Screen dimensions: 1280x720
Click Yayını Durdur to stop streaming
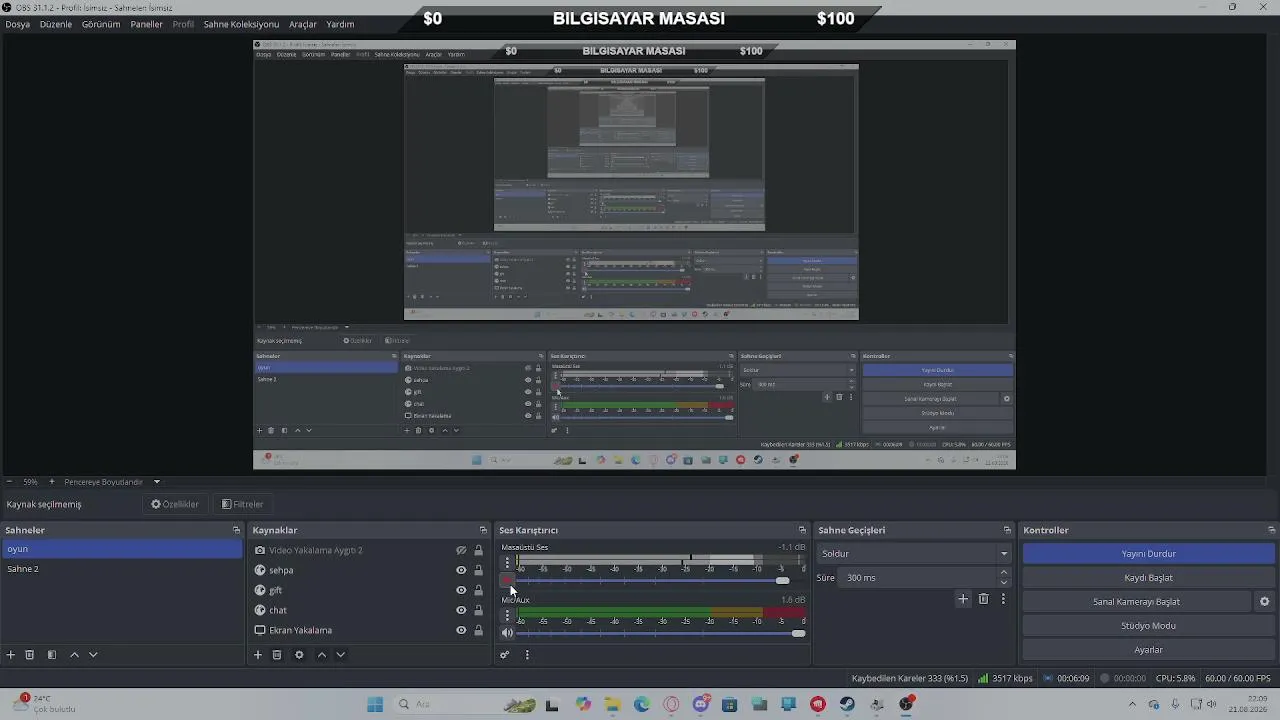pyautogui.click(x=1148, y=554)
